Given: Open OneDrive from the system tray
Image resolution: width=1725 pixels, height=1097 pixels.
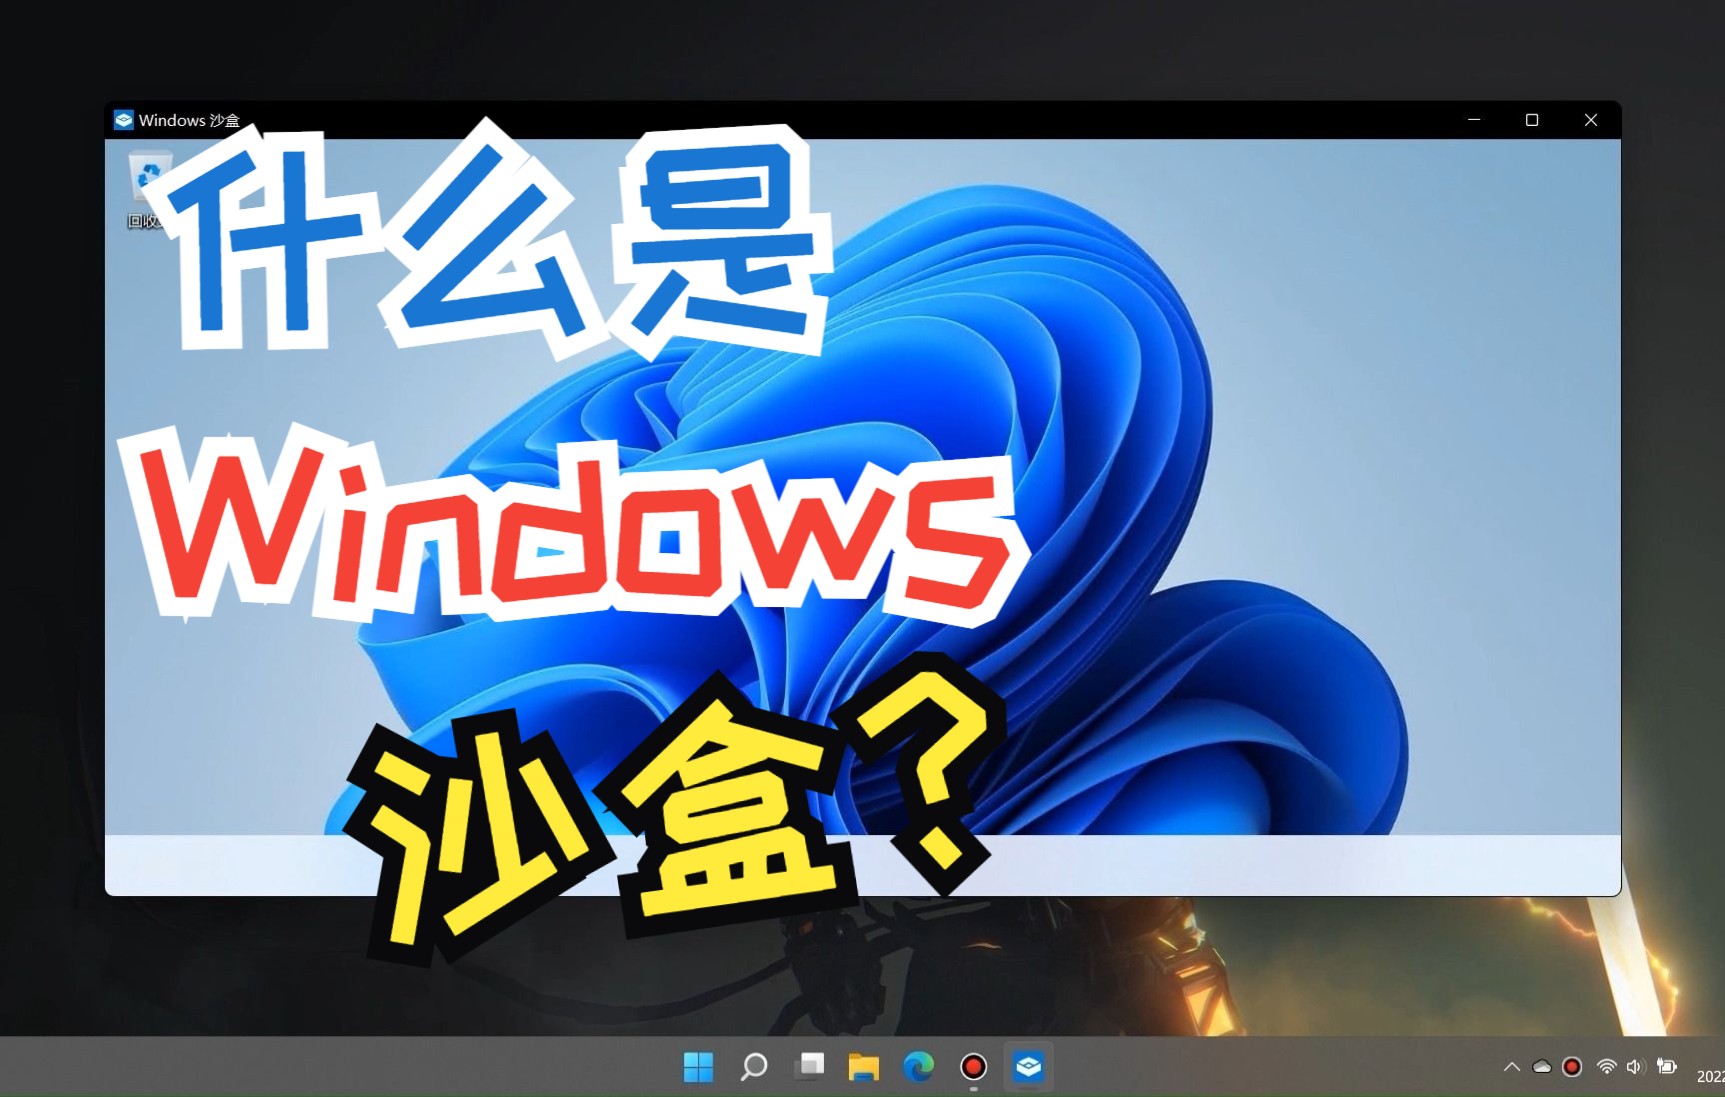Looking at the screenshot, I should [1541, 1066].
